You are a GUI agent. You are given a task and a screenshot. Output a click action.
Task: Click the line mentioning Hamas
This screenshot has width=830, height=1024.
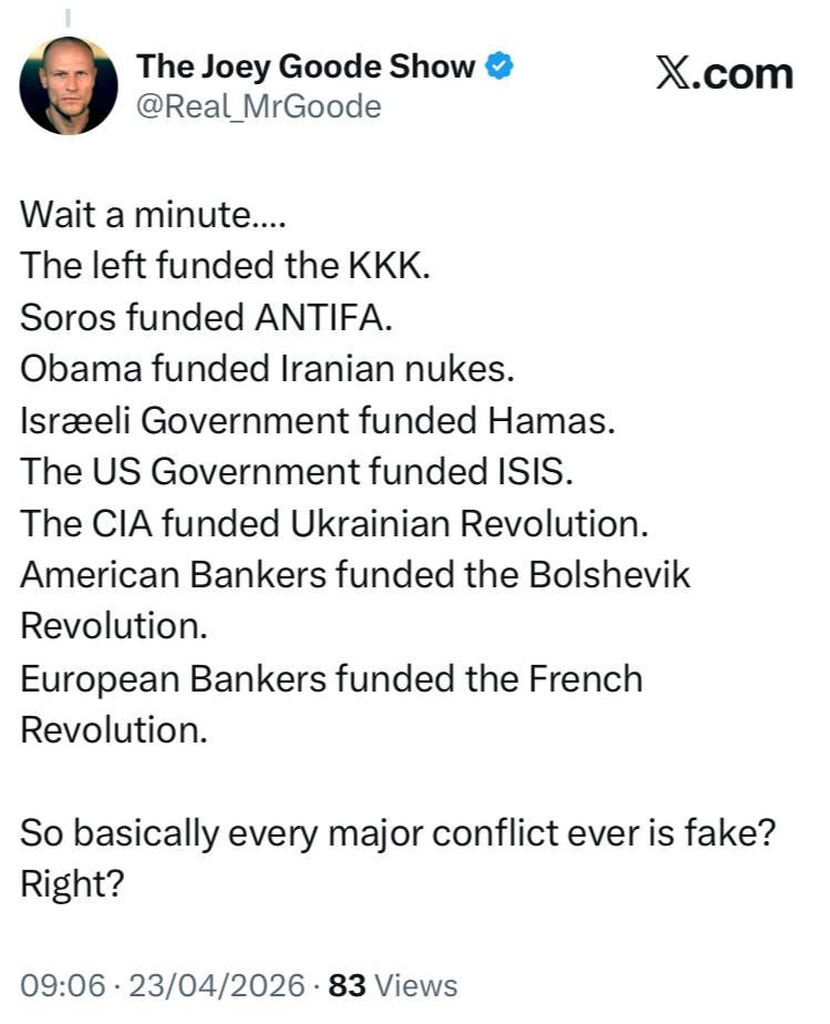[317, 420]
